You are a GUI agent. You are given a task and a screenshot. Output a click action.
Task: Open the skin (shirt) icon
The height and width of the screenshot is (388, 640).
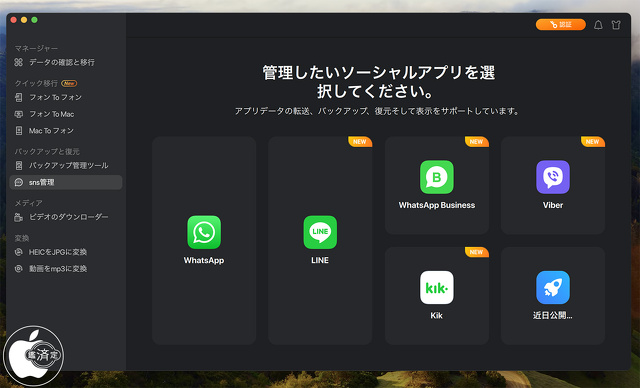tap(616, 25)
